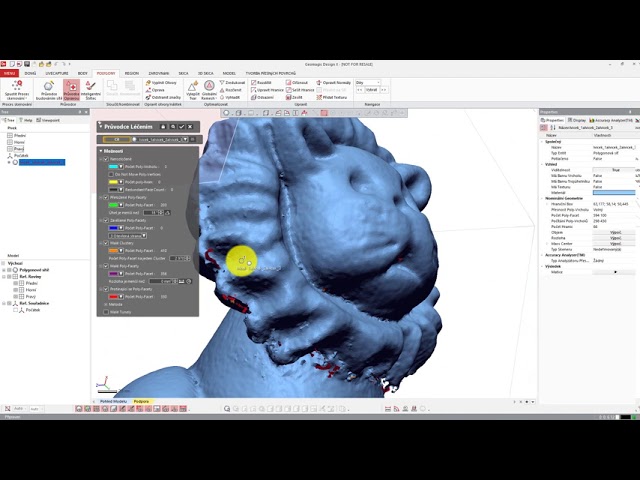Cancel healing wizard with X icon
Viewport: 640px width, 480px height.
191,127
